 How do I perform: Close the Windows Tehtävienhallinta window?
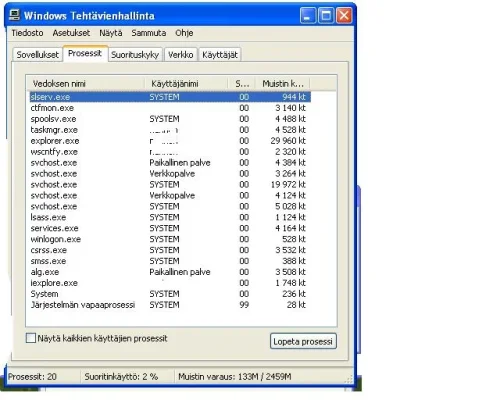click(x=344, y=16)
